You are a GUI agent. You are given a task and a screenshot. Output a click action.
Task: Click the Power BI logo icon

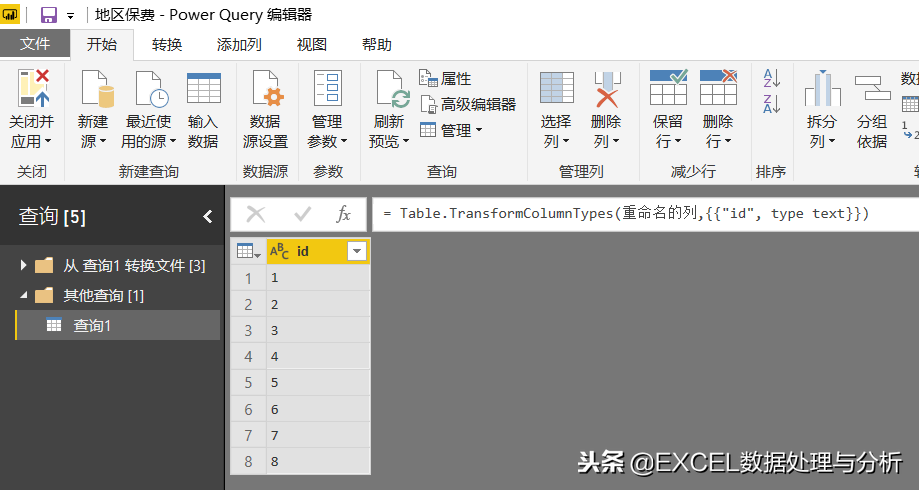pyautogui.click(x=10, y=15)
